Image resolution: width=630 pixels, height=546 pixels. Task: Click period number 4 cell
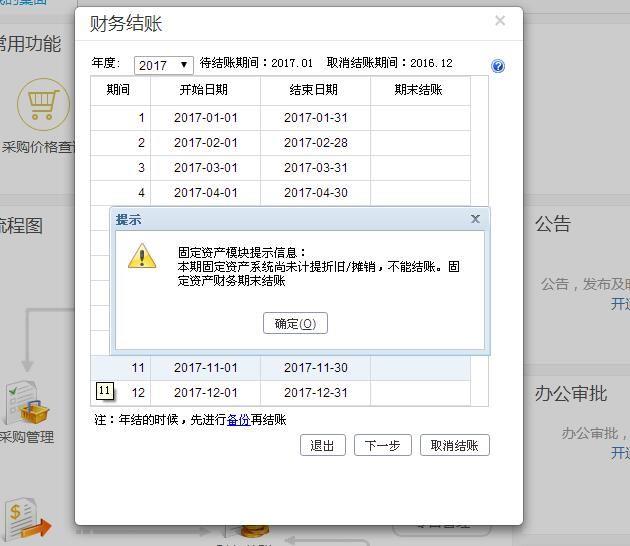click(x=120, y=193)
